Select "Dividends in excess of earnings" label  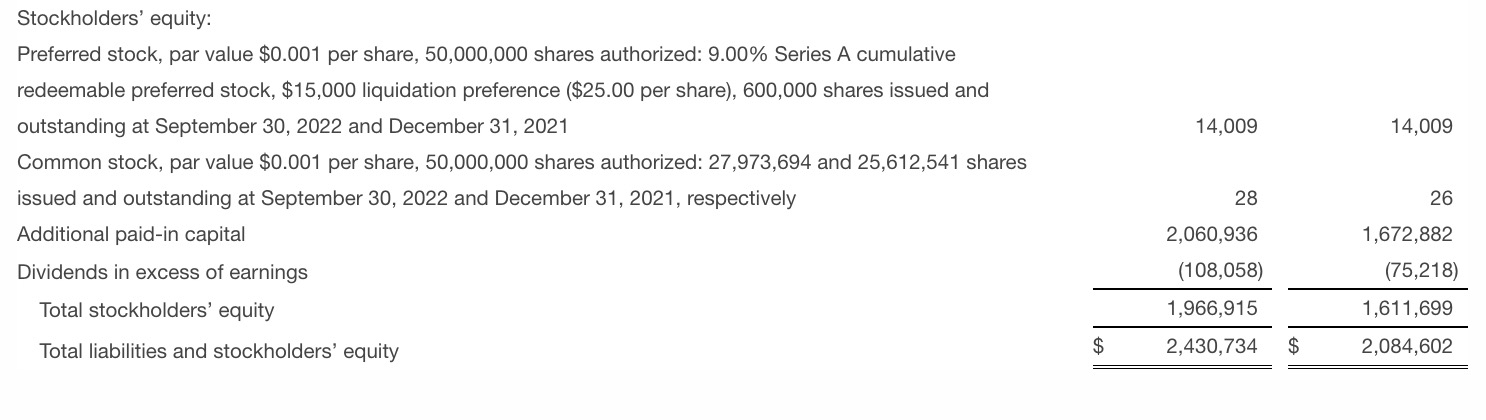click(162, 272)
